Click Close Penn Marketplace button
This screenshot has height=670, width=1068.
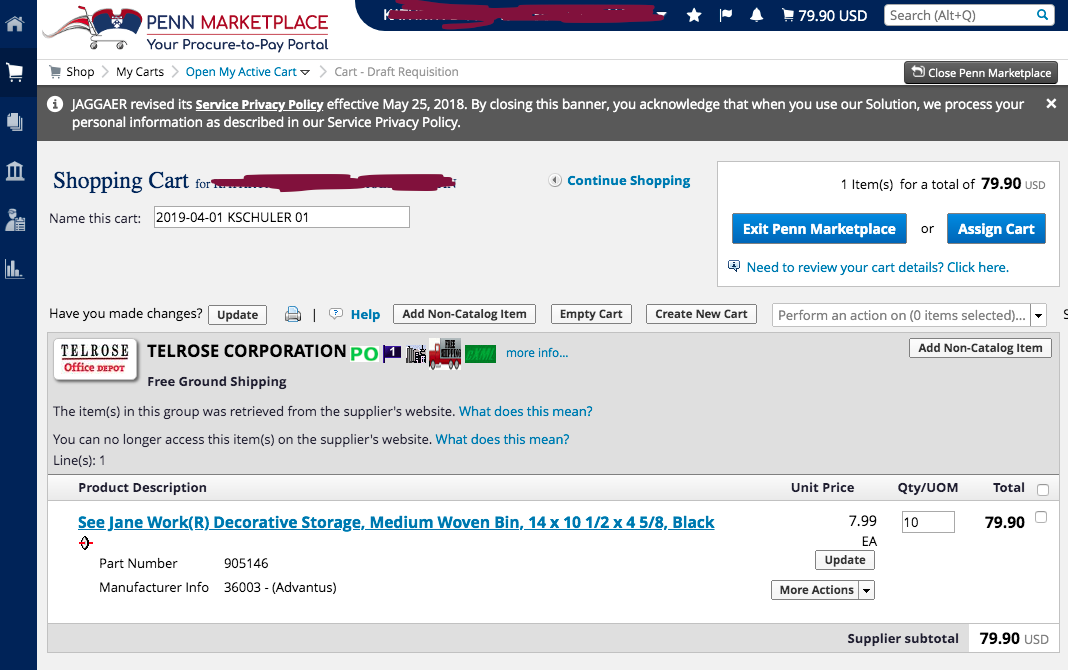point(981,73)
